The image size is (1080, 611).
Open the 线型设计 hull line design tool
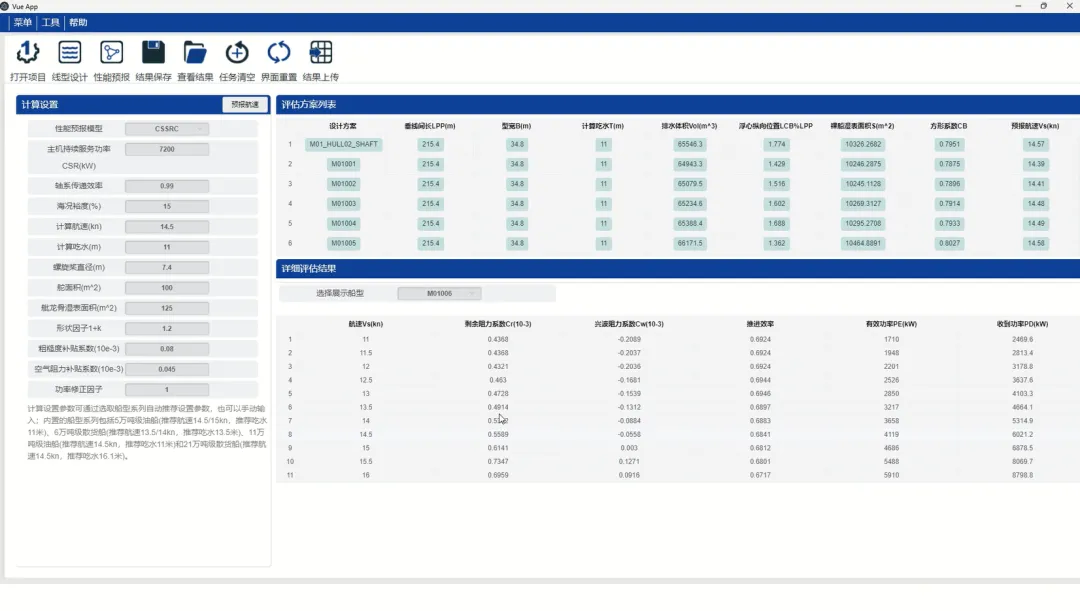point(70,52)
